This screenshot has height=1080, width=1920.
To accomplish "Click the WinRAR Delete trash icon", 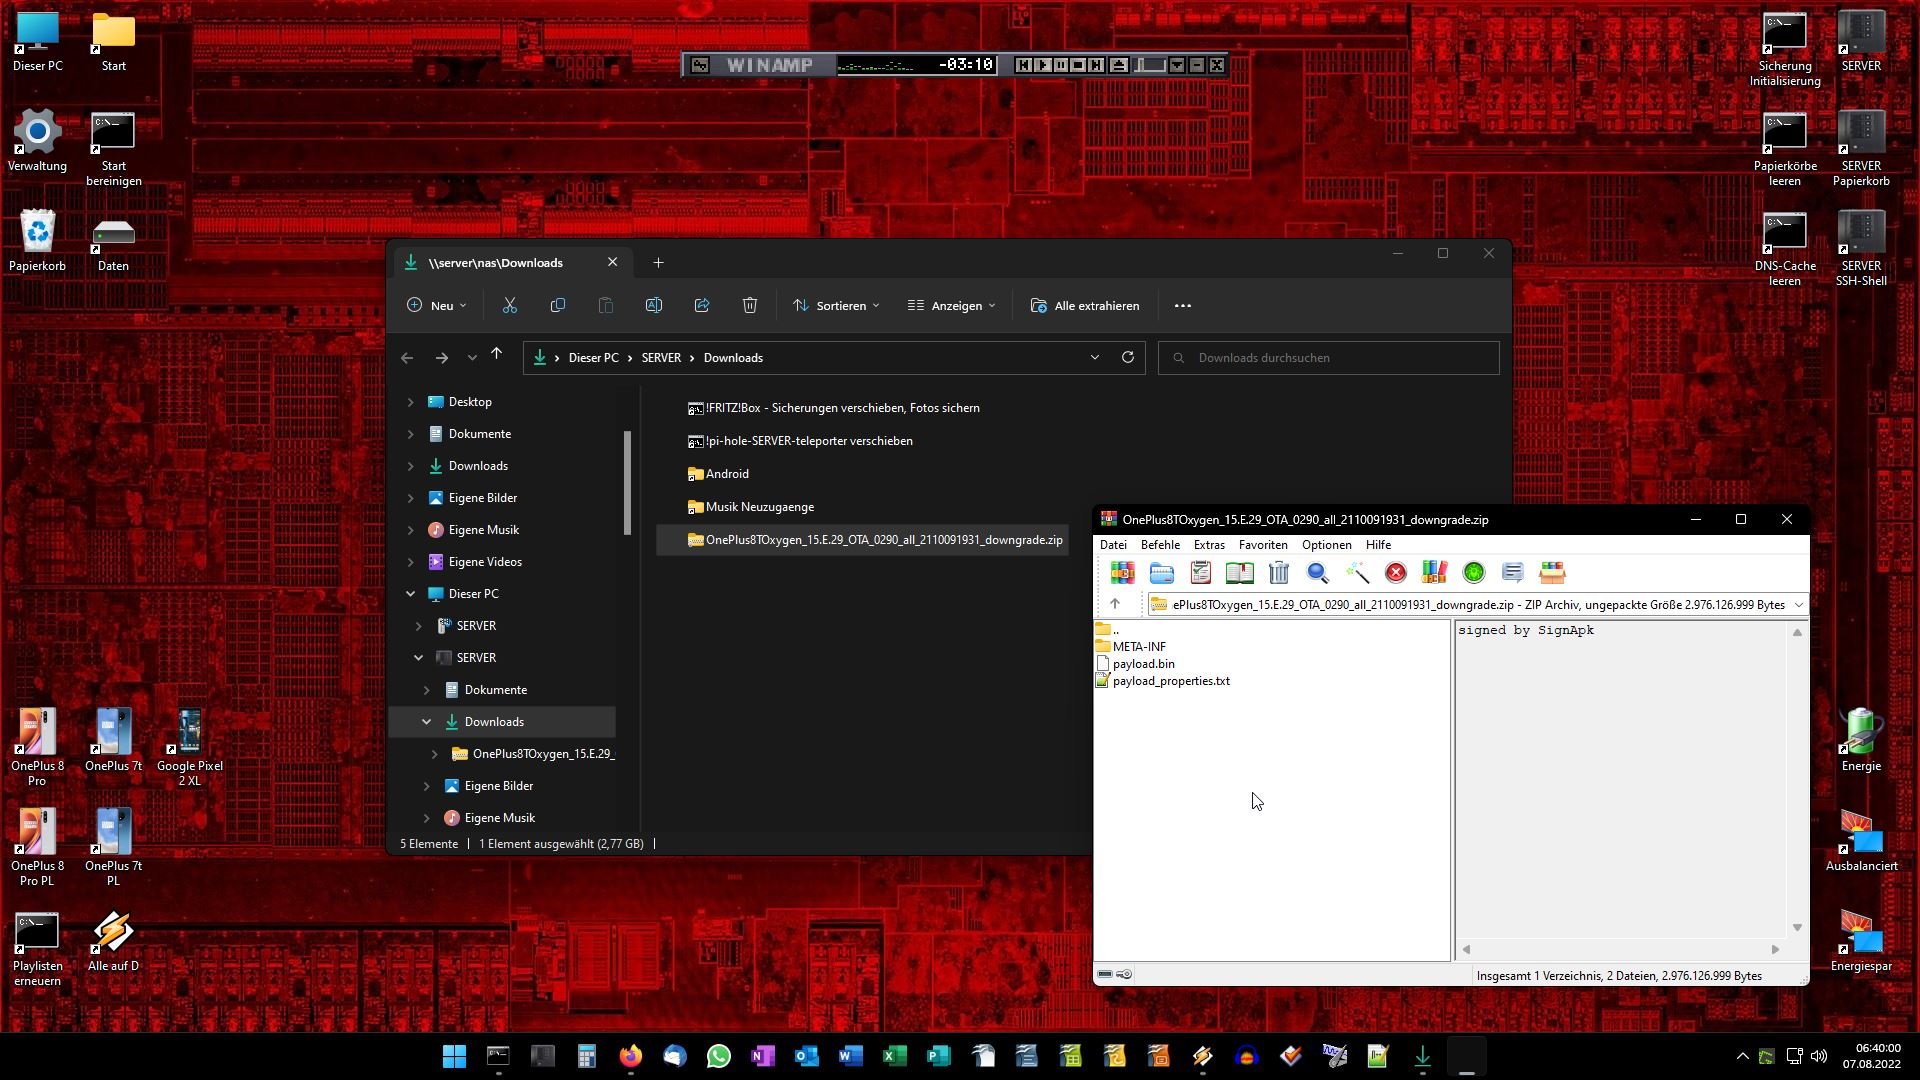I will pyautogui.click(x=1278, y=572).
